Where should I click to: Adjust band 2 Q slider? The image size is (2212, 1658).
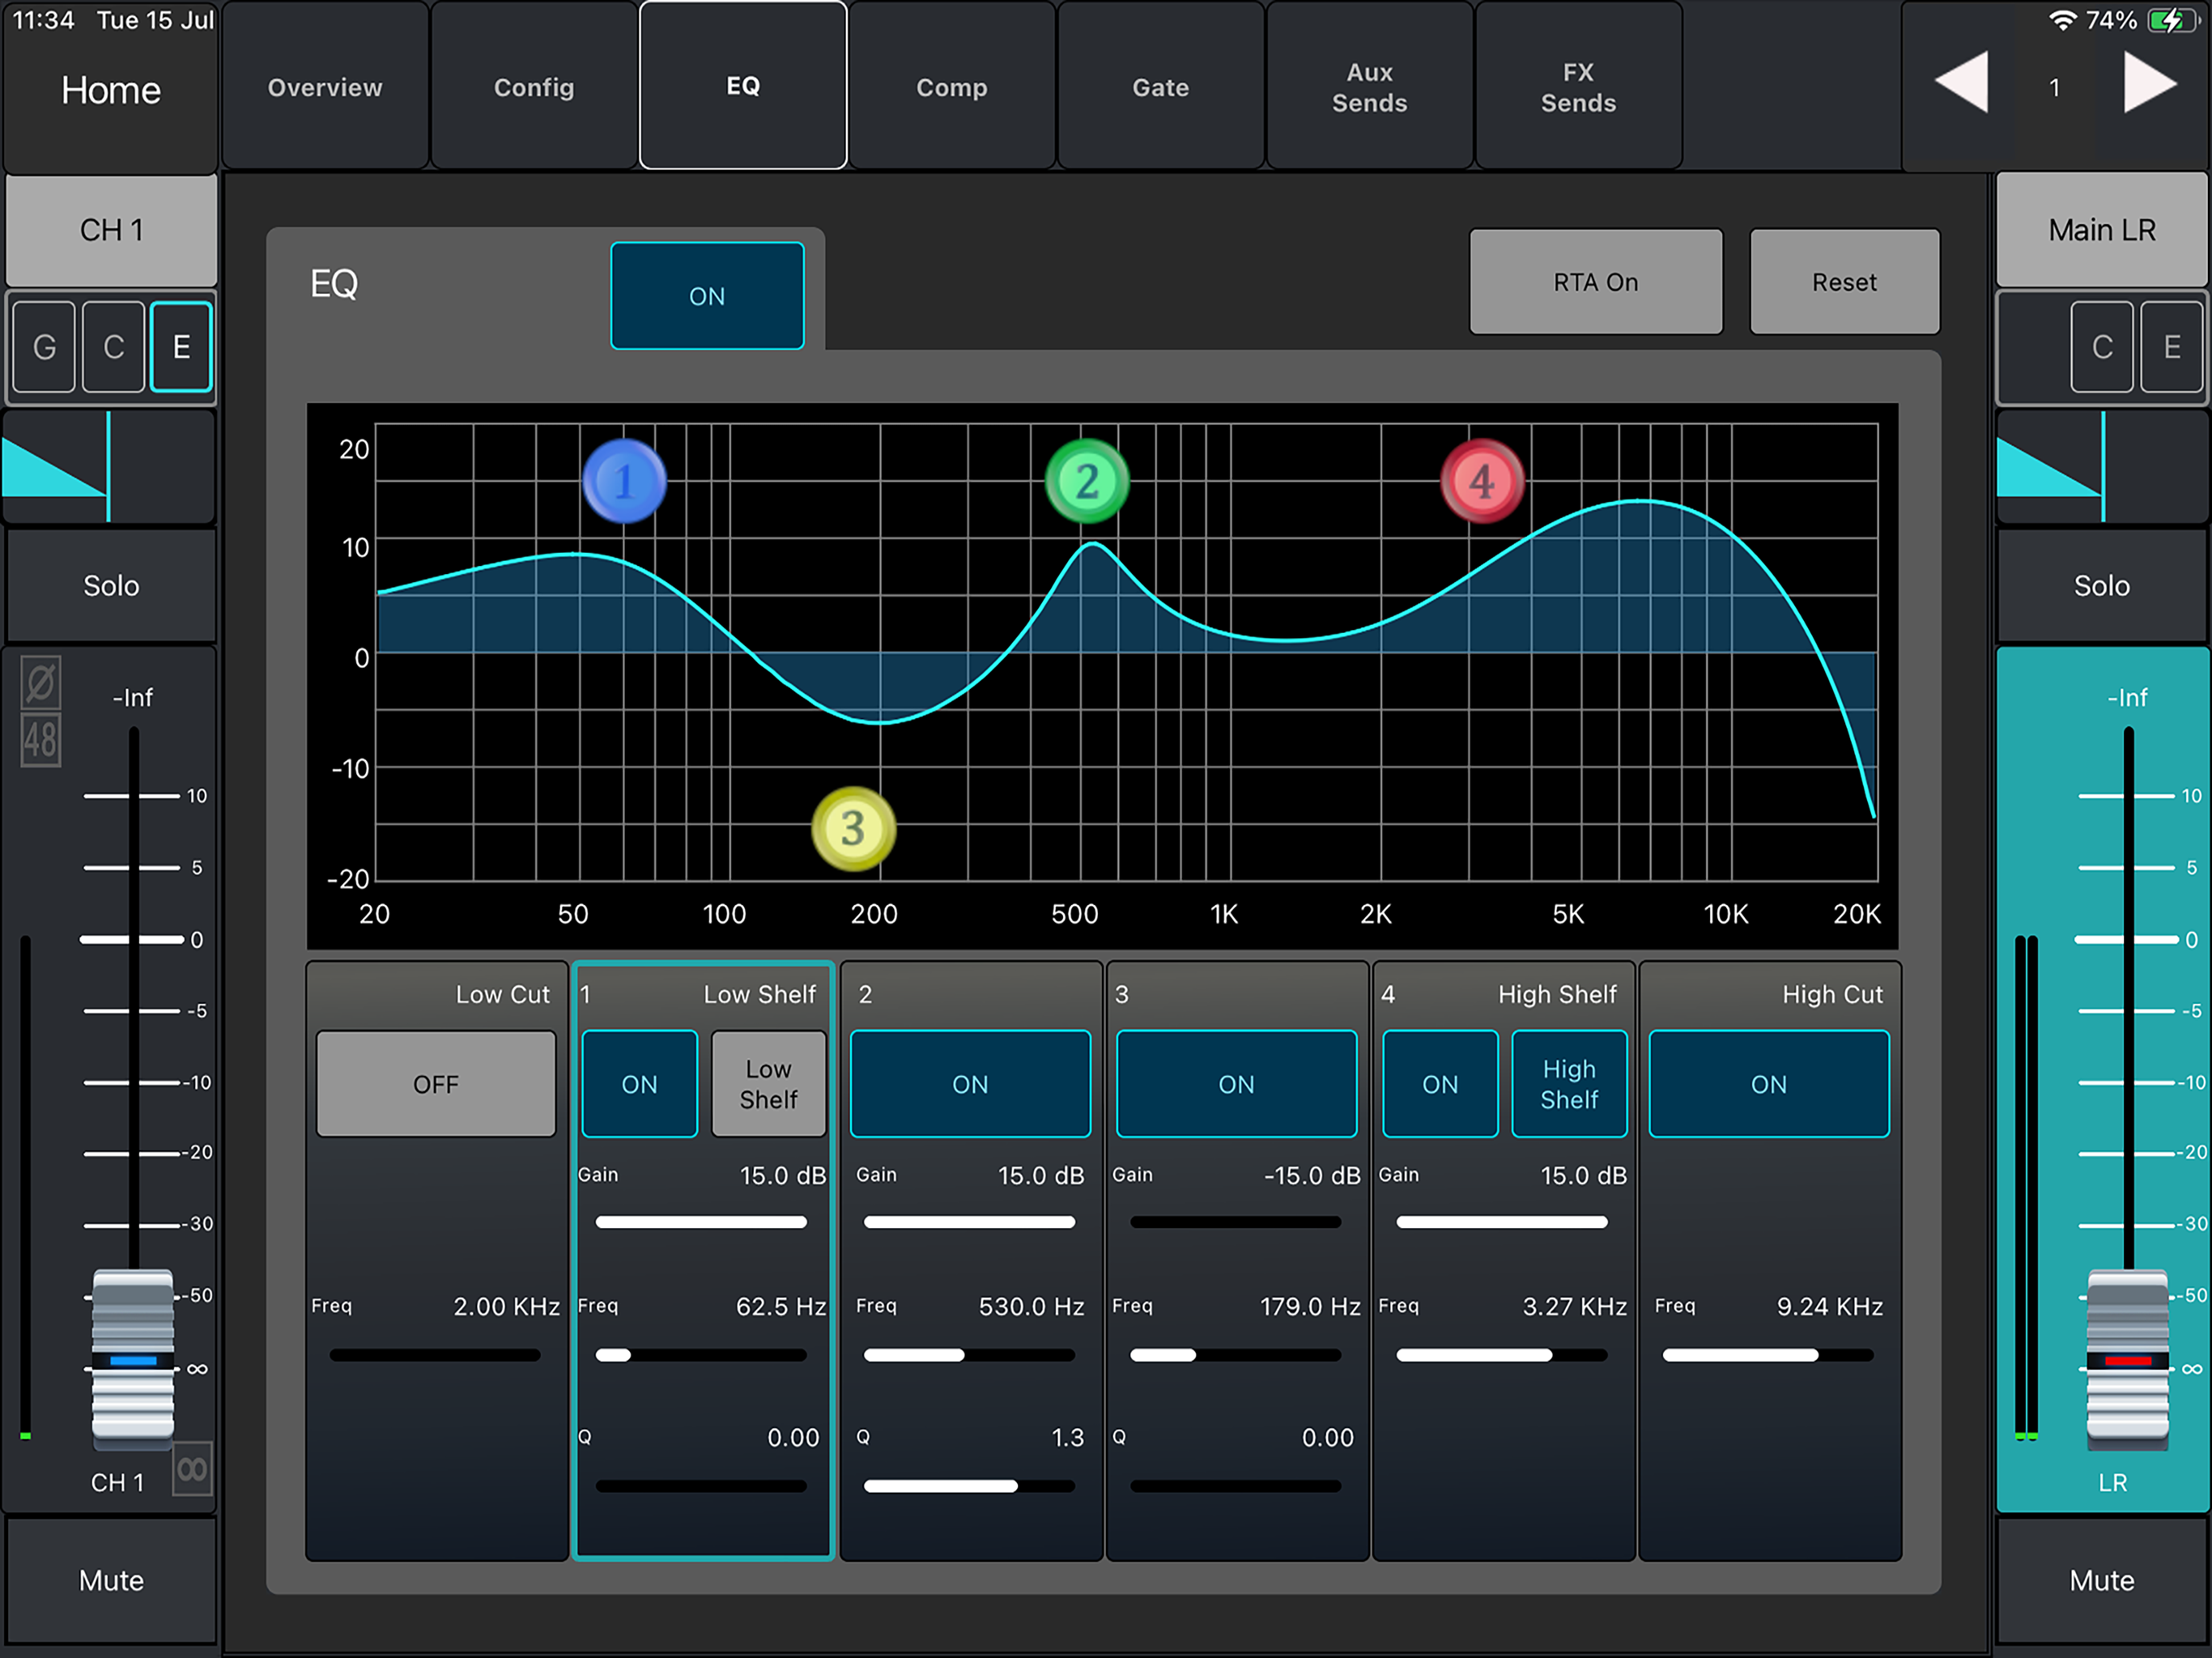(x=969, y=1486)
